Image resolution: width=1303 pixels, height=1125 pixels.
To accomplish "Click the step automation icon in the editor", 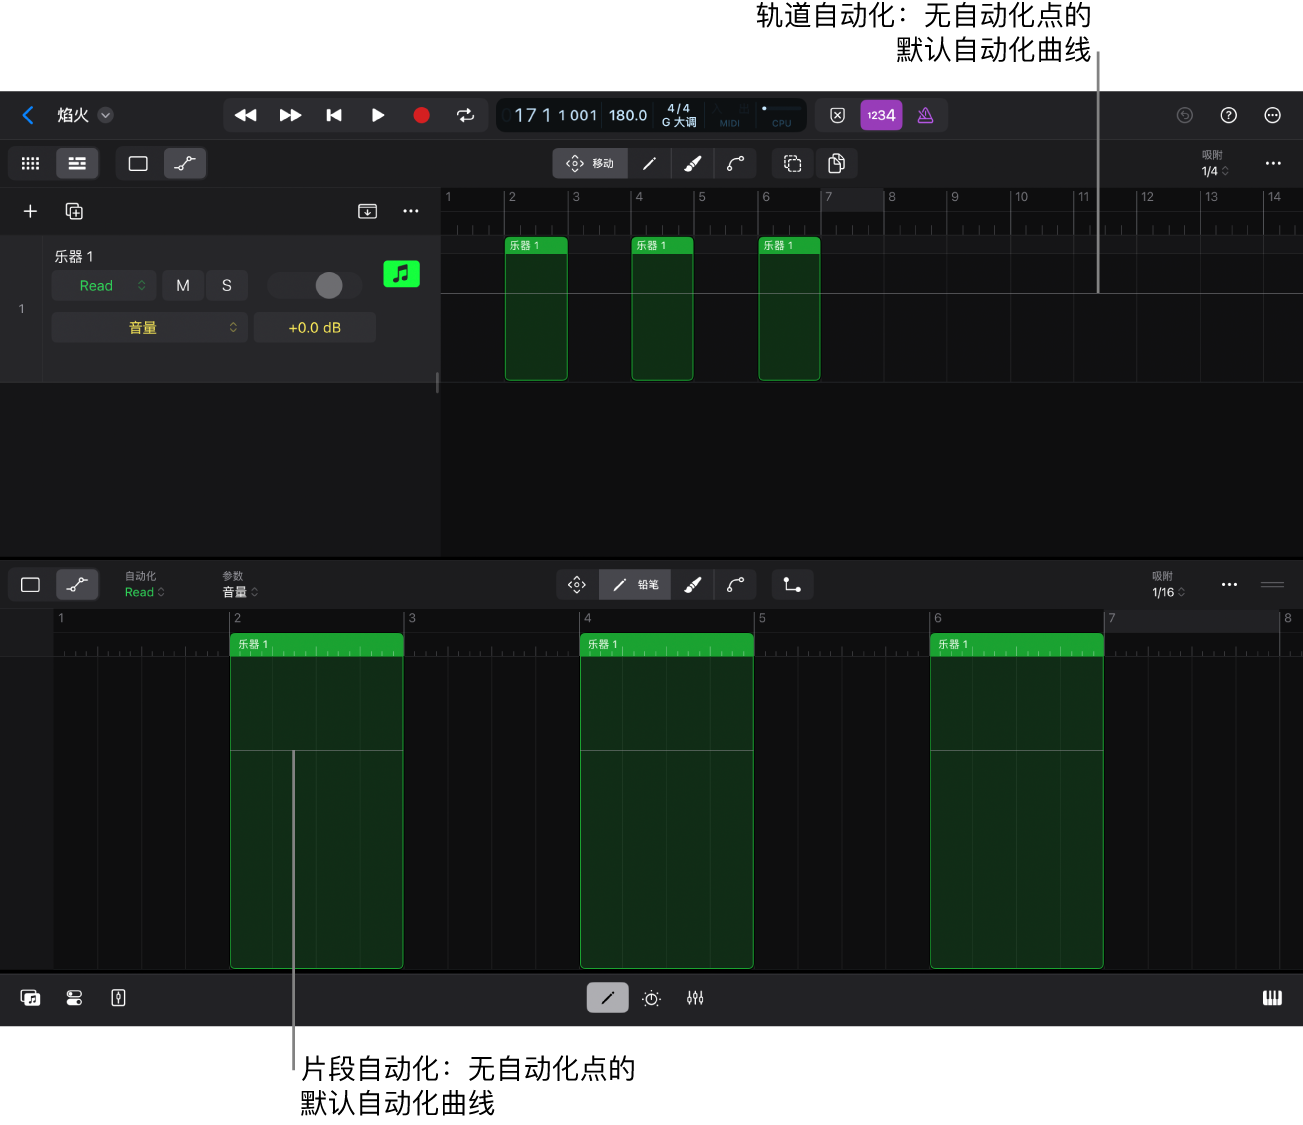I will coord(793,585).
